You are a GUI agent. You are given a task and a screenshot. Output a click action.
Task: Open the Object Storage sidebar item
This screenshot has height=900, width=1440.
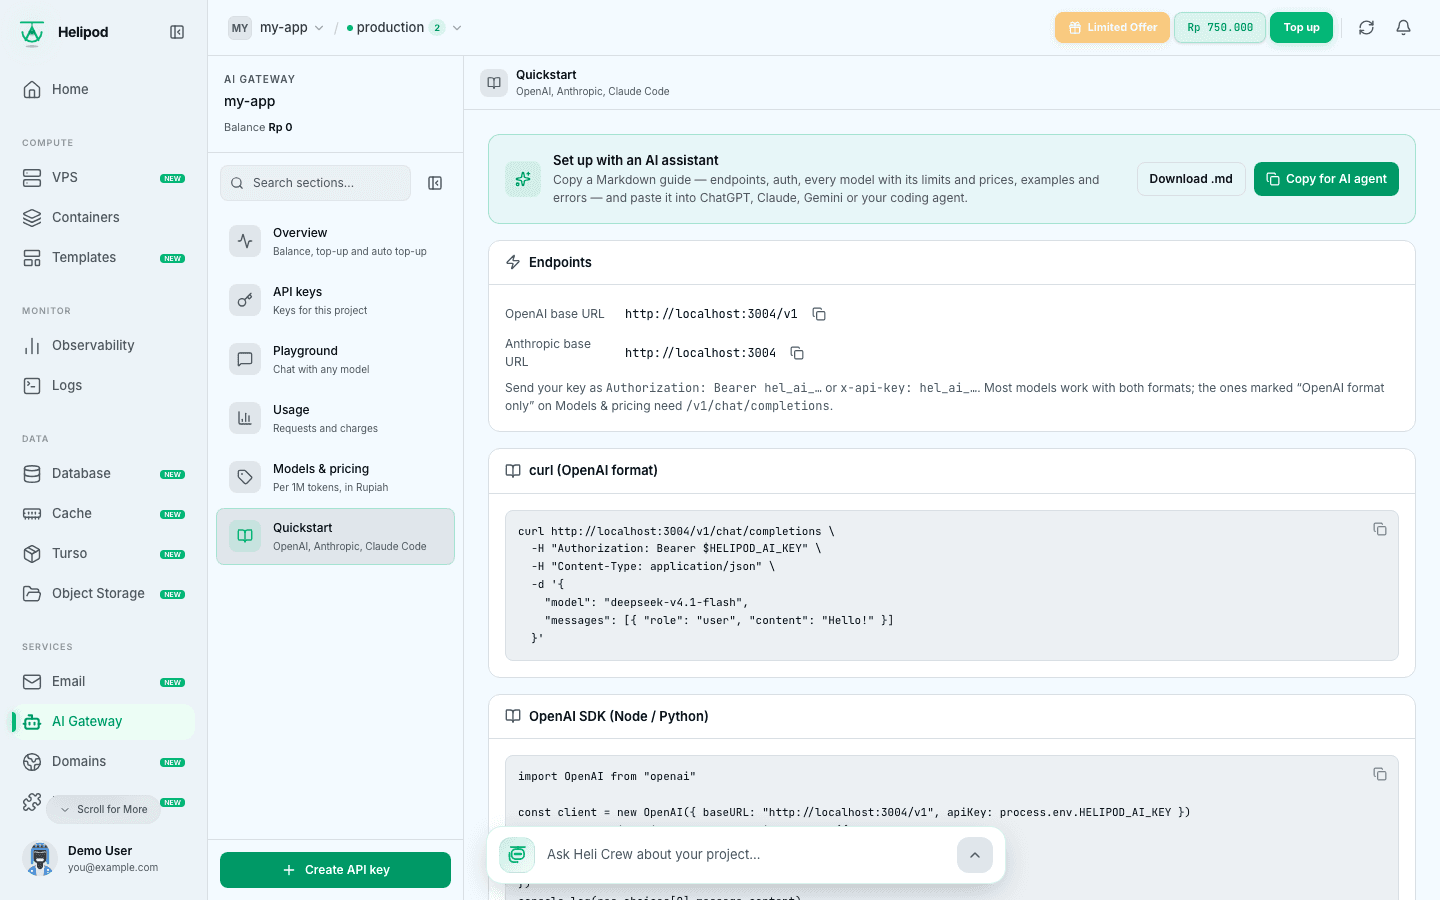click(103, 593)
